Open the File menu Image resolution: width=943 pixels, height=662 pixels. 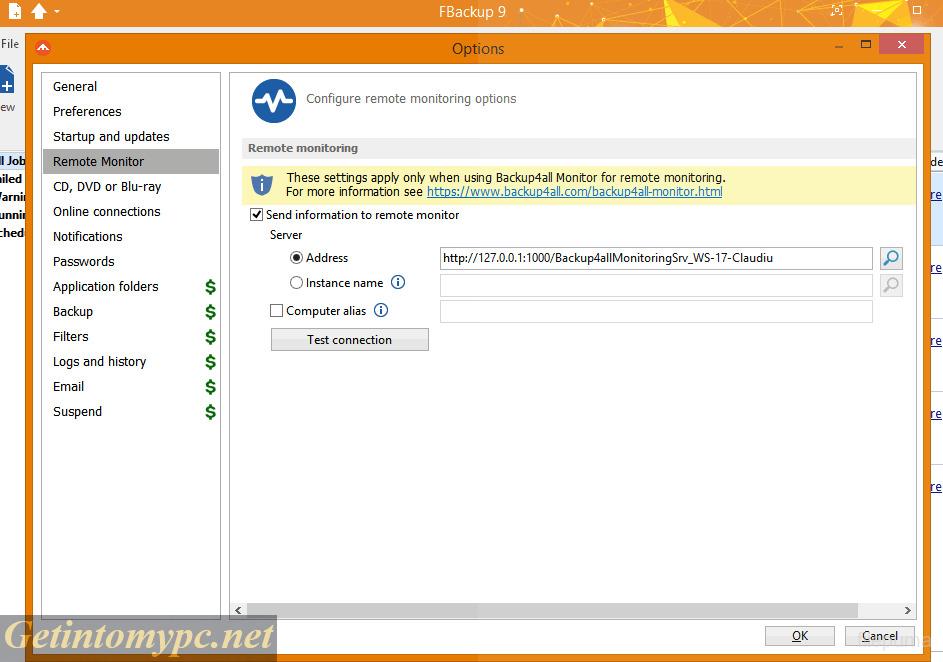pyautogui.click(x=10, y=43)
